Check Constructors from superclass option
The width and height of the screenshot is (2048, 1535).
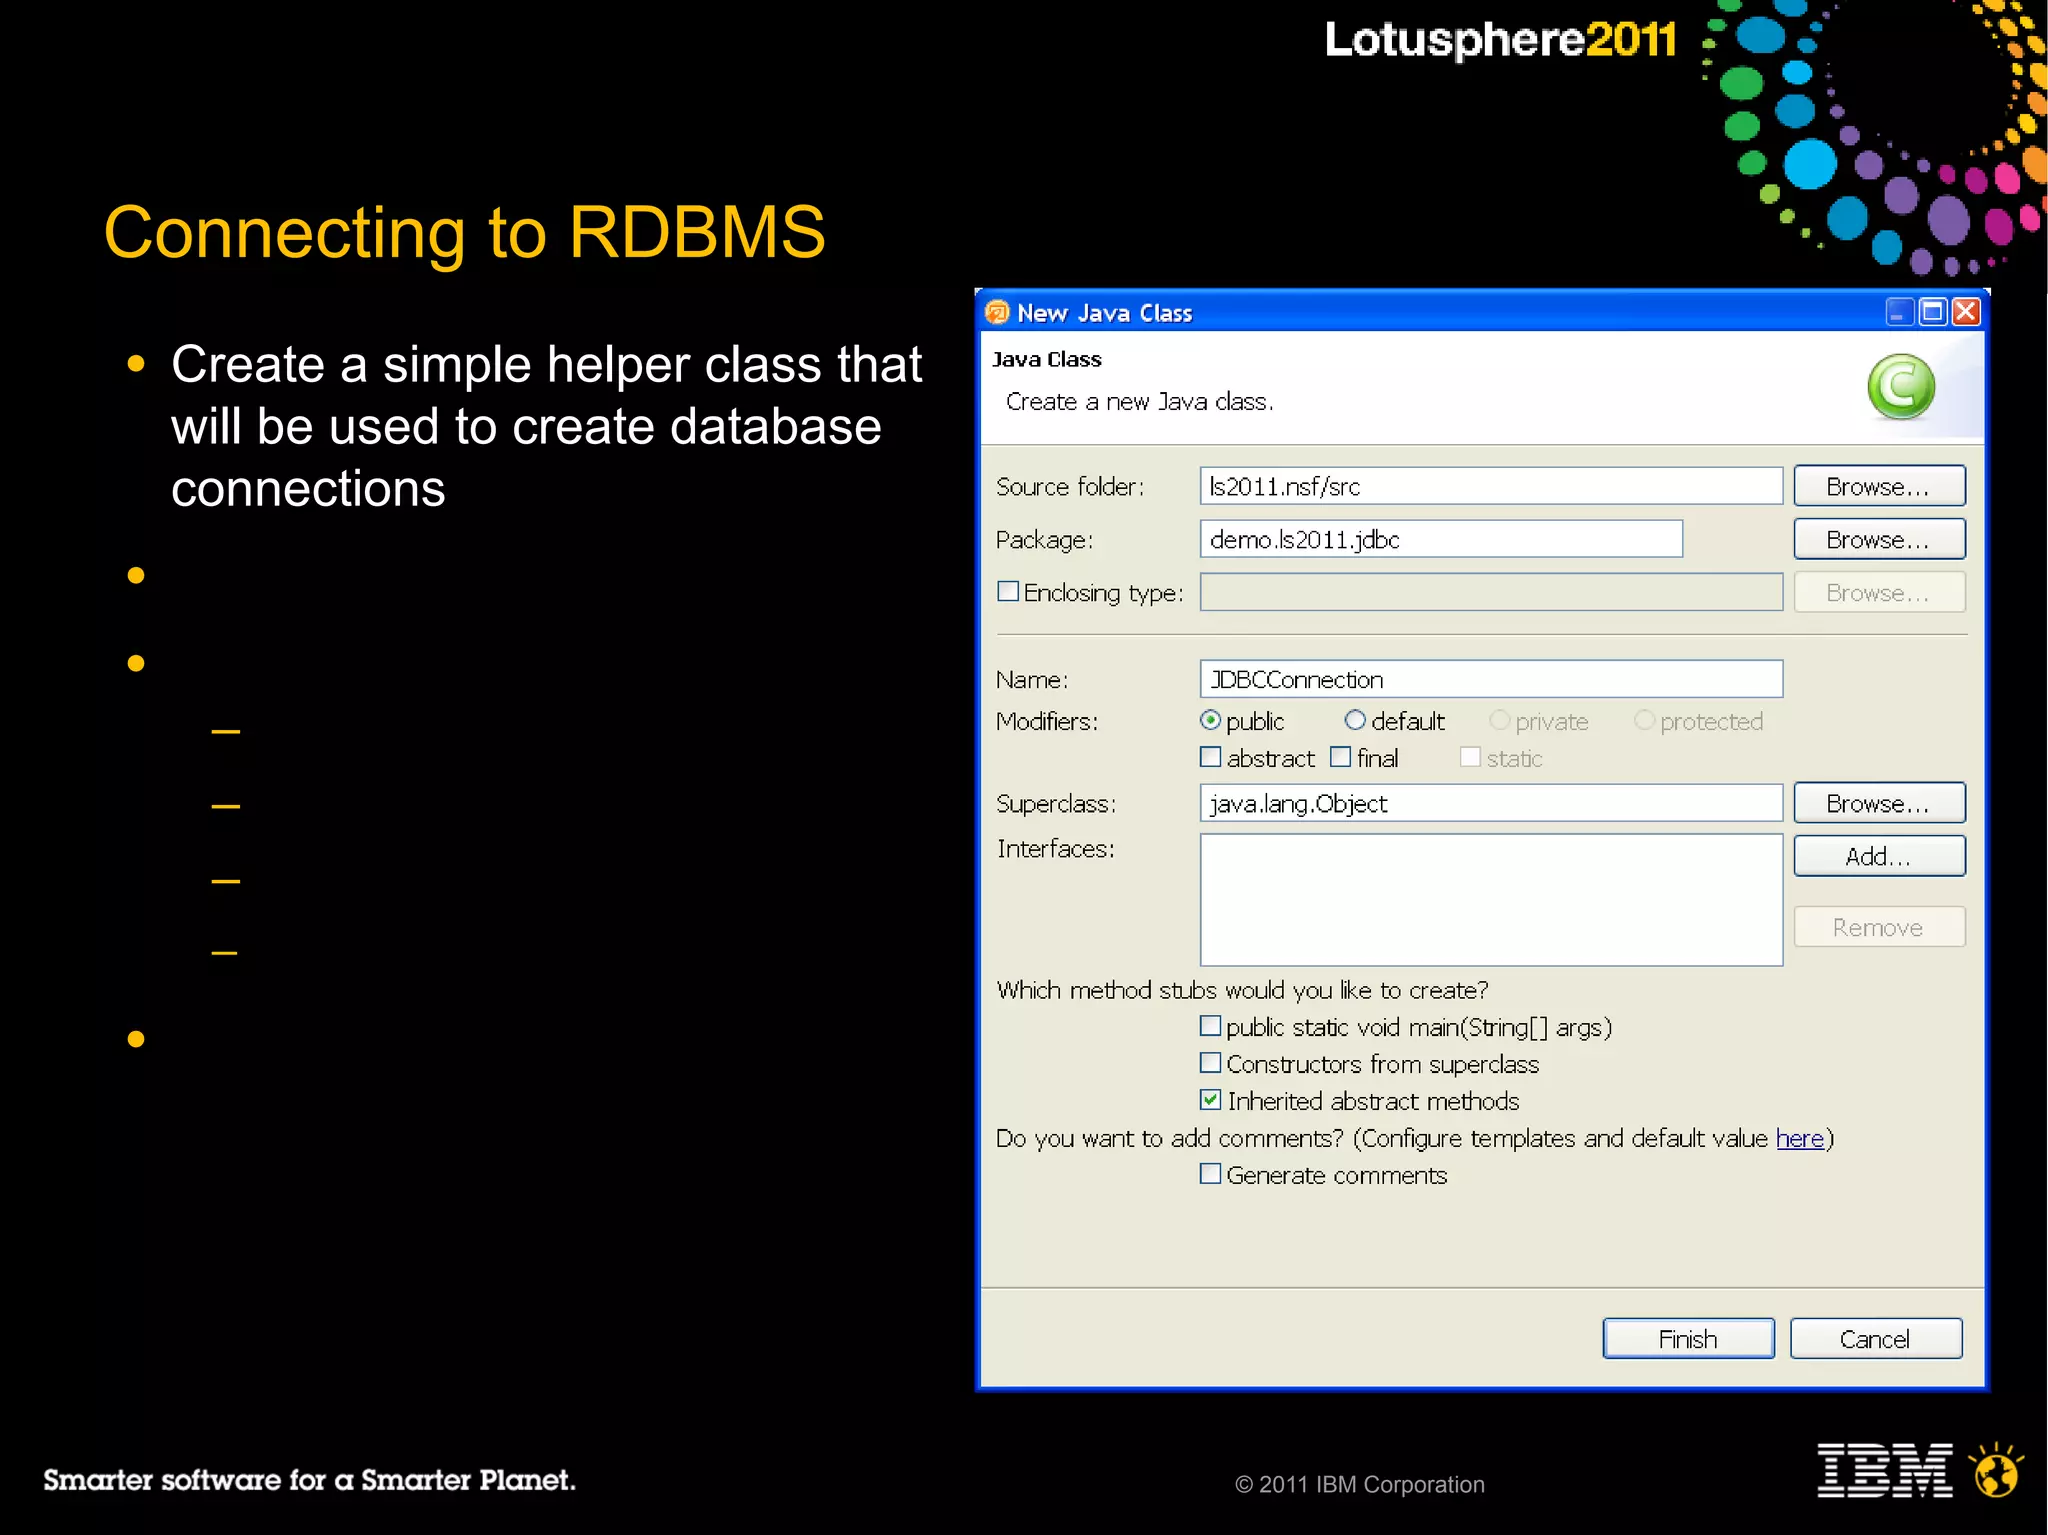1210,1063
